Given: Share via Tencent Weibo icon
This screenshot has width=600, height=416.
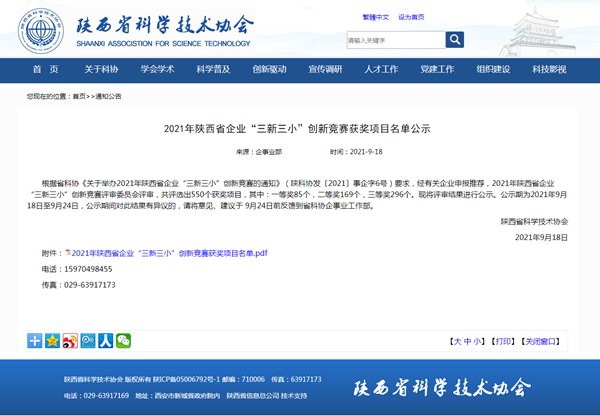Looking at the screenshot, I should [x=88, y=341].
